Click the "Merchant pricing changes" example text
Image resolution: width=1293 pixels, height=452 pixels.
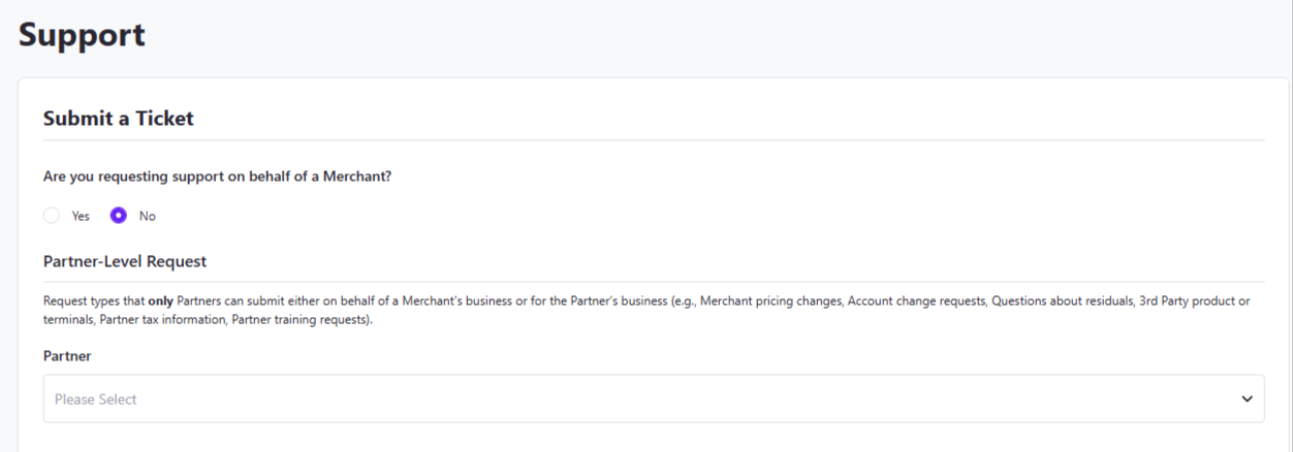[x=770, y=301]
